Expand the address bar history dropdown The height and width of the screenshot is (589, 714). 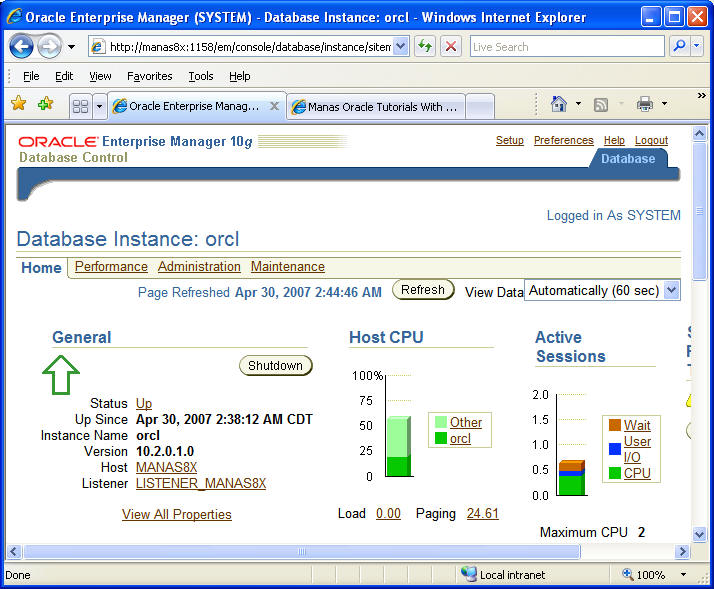click(x=401, y=46)
